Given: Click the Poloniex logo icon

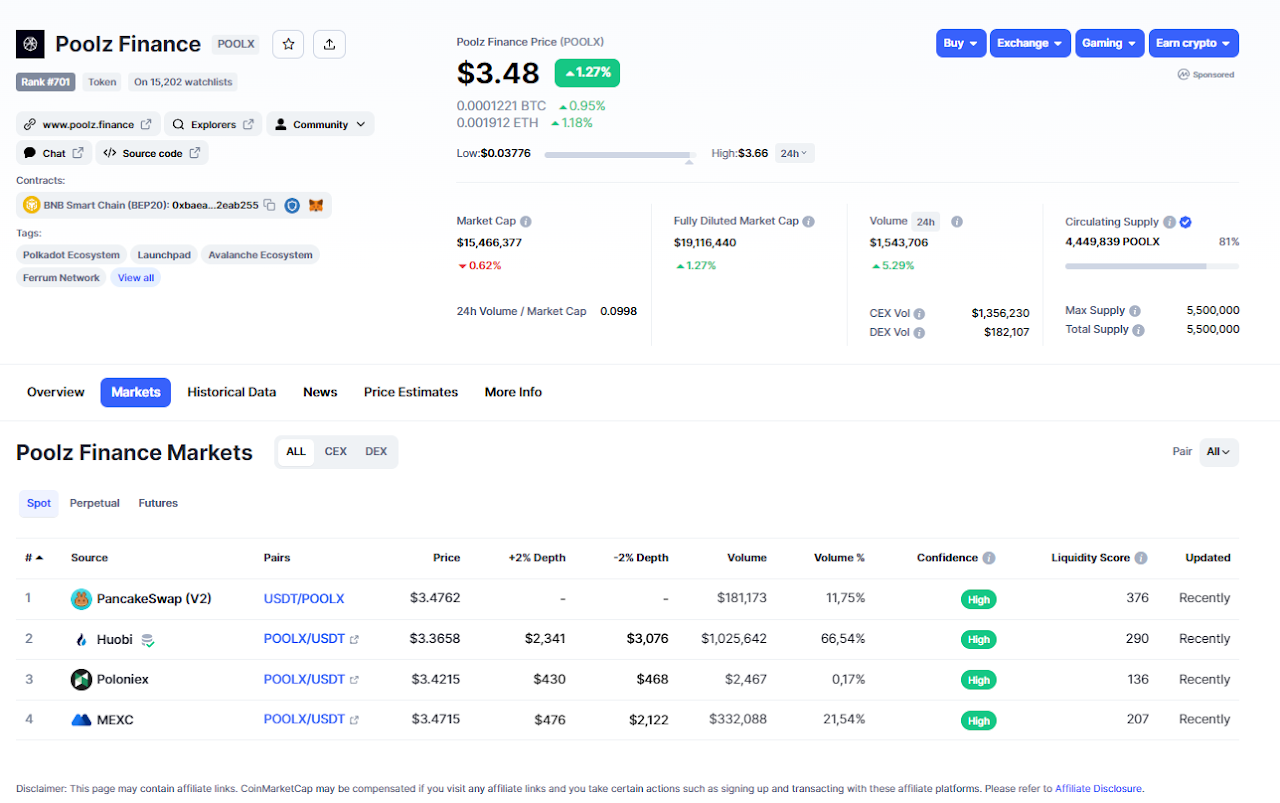Looking at the screenshot, I should 82,680.
